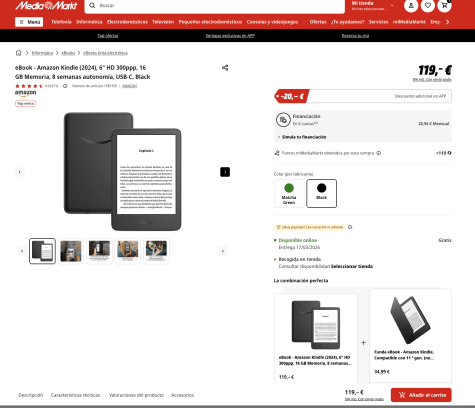Expand Simula tu financiación
Viewport: 475px width, 408px height.
pyautogui.click(x=302, y=137)
